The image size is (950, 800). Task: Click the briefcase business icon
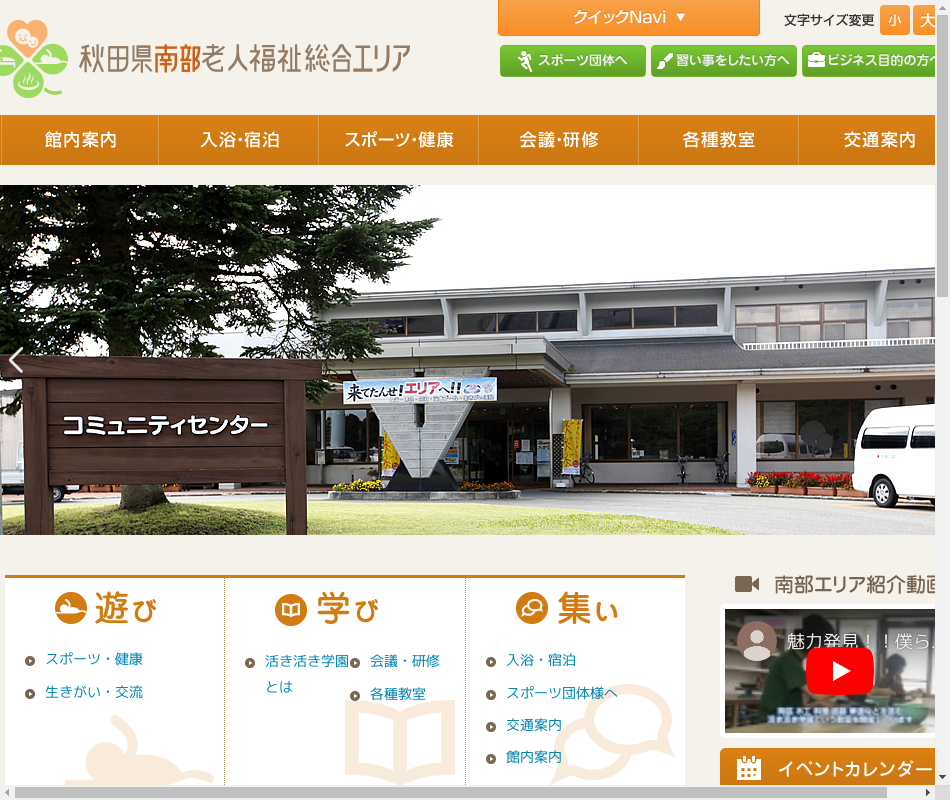[x=816, y=61]
